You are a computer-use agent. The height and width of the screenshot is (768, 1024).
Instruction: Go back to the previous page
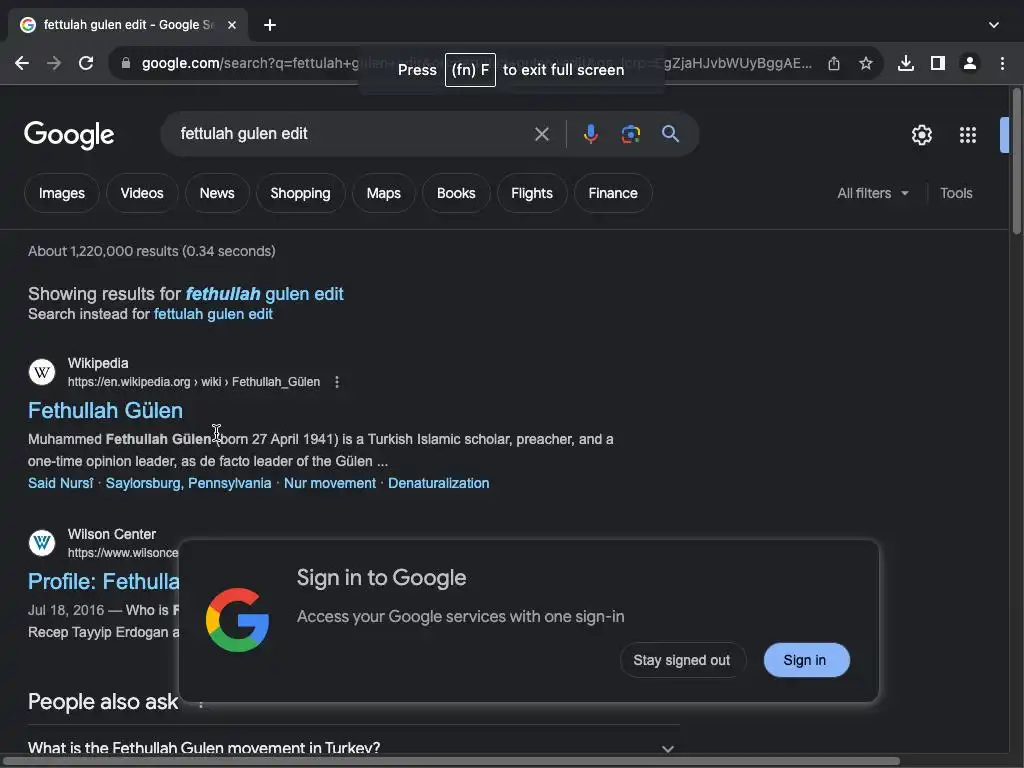coord(22,63)
